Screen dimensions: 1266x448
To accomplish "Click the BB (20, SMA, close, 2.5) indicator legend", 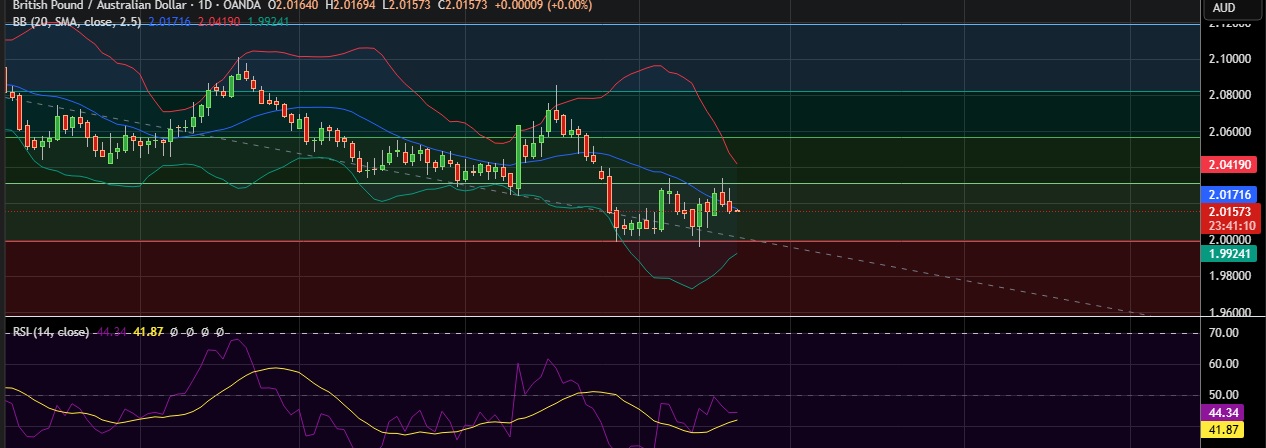I will point(70,20).
